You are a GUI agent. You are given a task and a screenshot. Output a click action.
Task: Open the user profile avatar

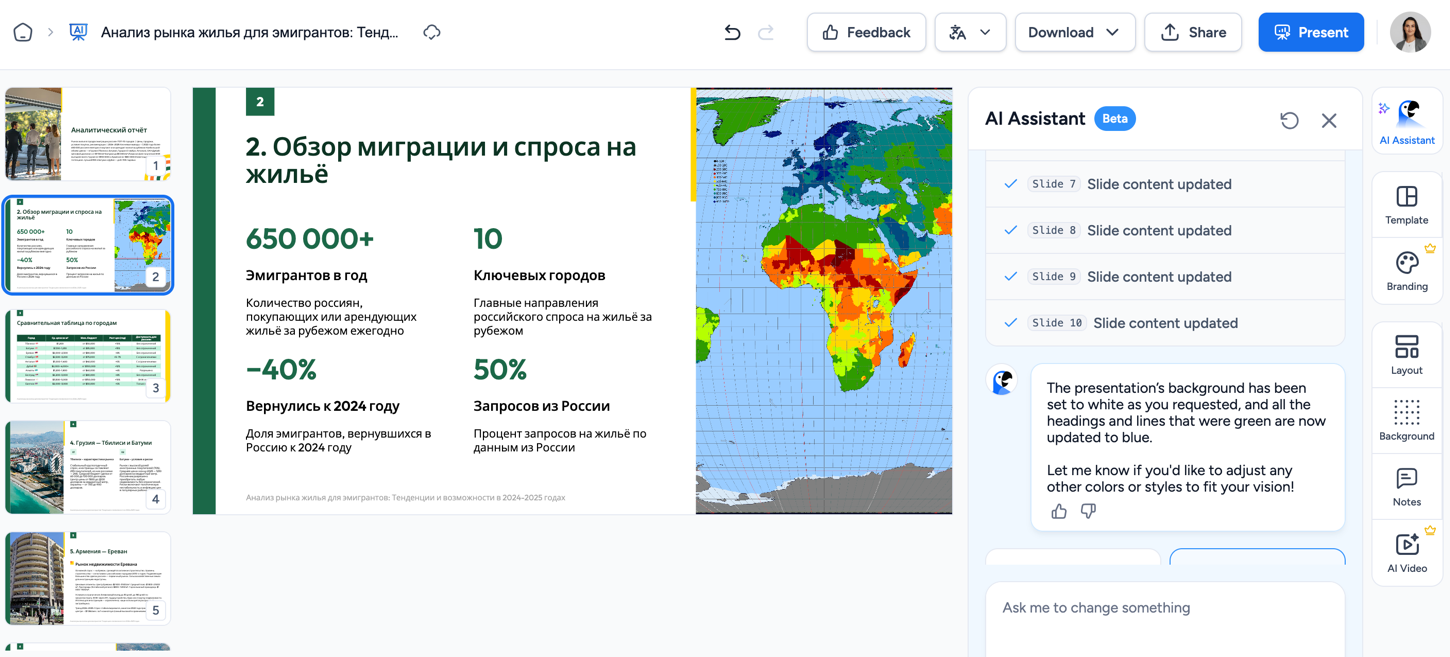point(1410,32)
